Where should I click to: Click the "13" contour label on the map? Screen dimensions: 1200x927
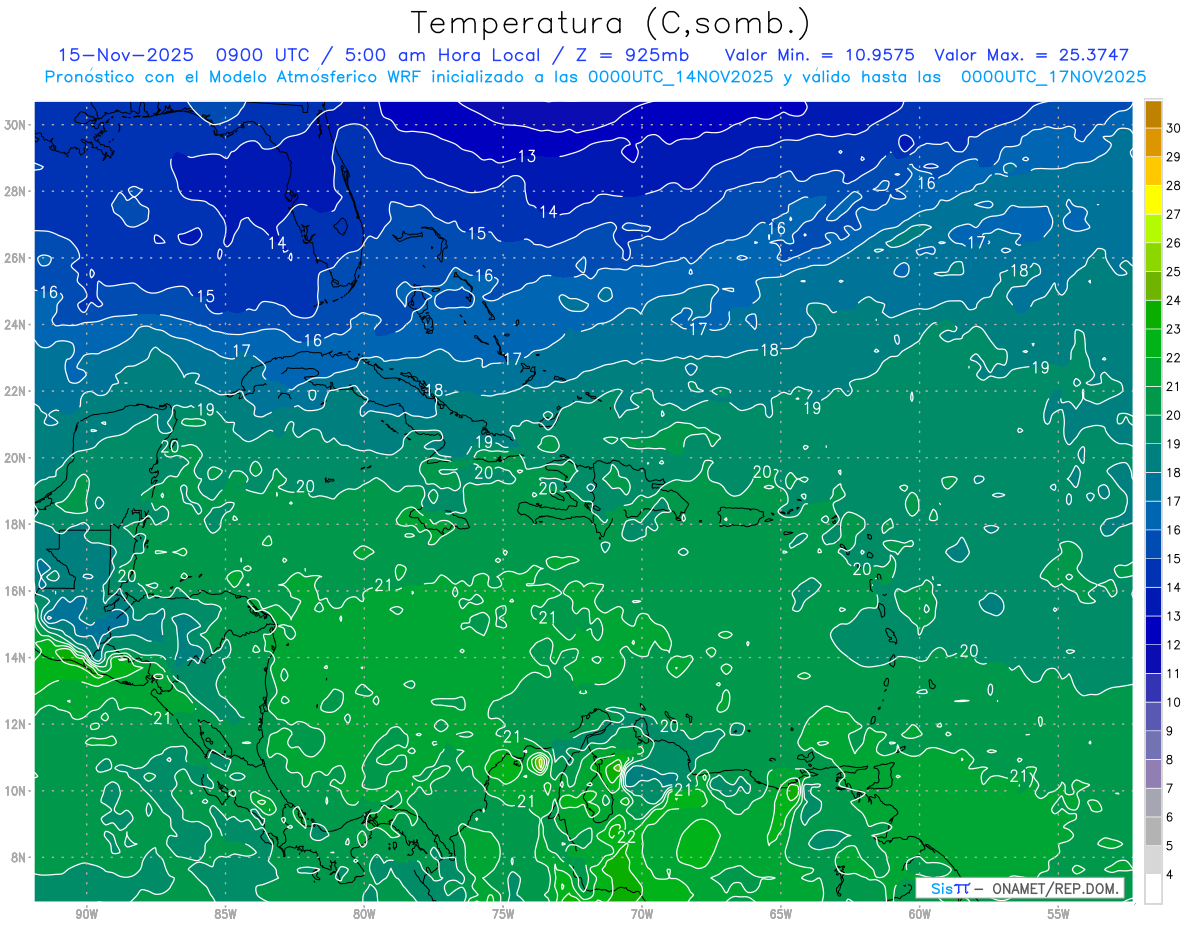[527, 156]
